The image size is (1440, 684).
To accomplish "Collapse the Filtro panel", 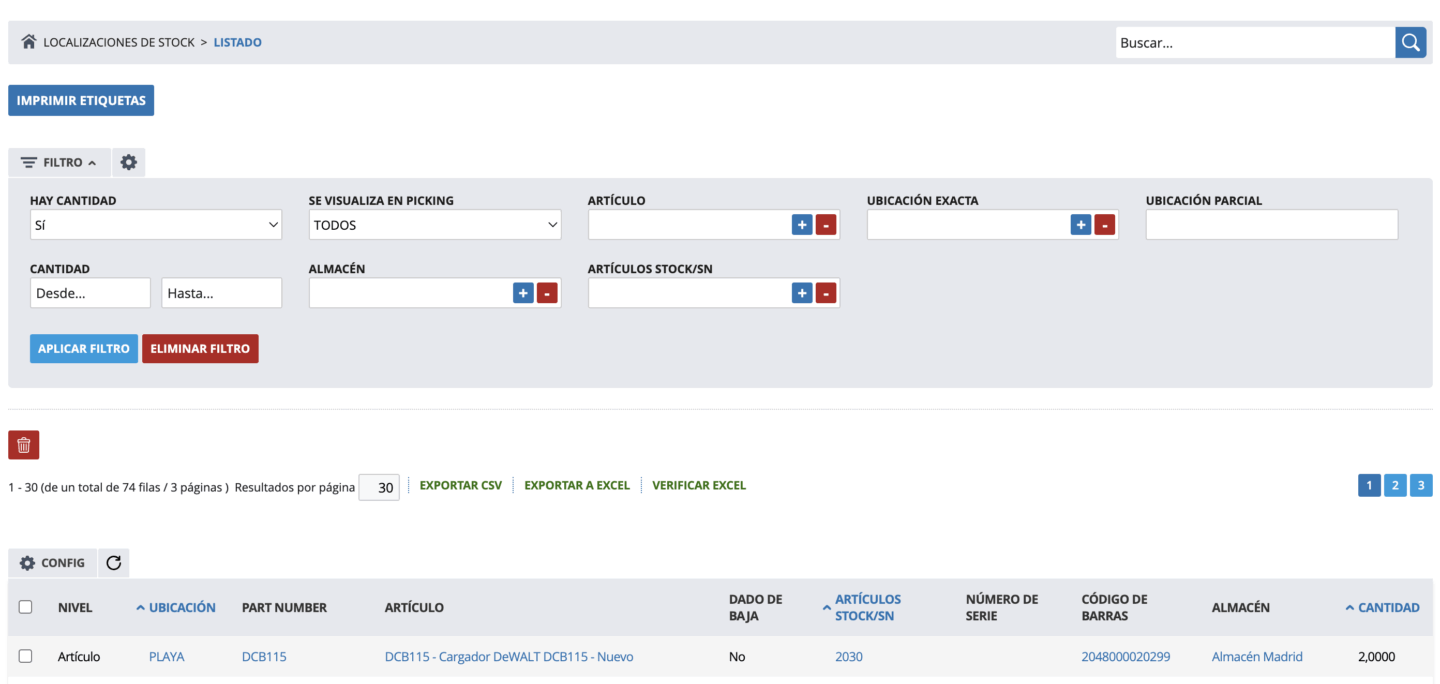I will [59, 162].
